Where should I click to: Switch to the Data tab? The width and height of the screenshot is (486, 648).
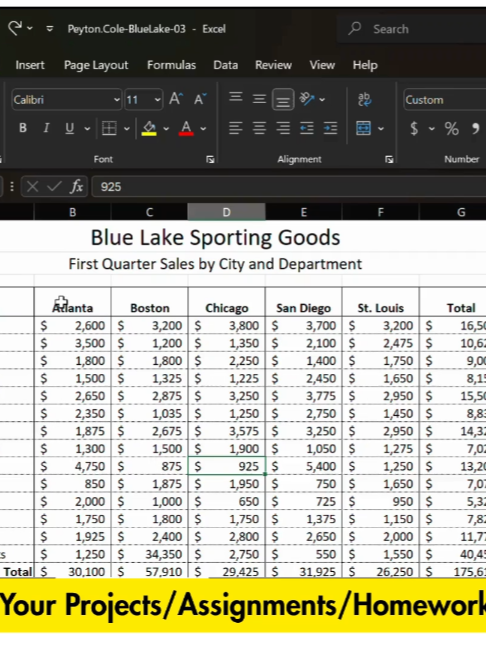(225, 65)
